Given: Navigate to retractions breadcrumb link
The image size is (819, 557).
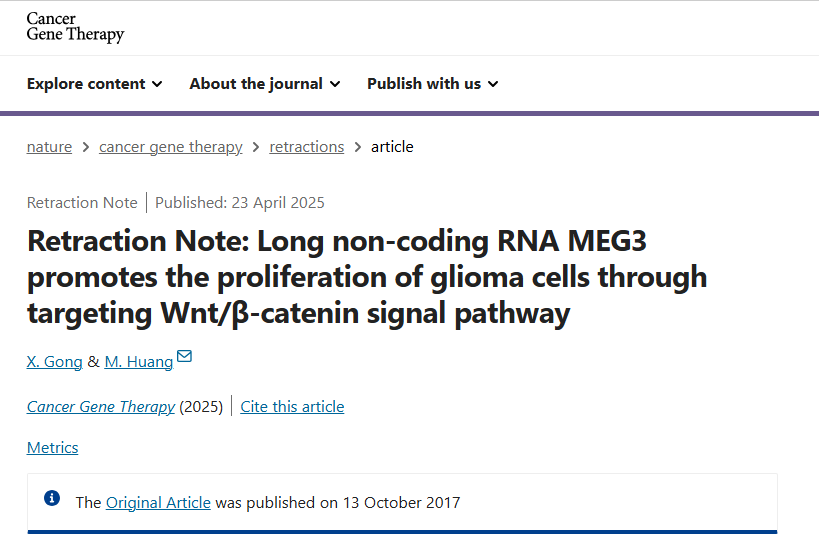Looking at the screenshot, I should pyautogui.click(x=307, y=147).
